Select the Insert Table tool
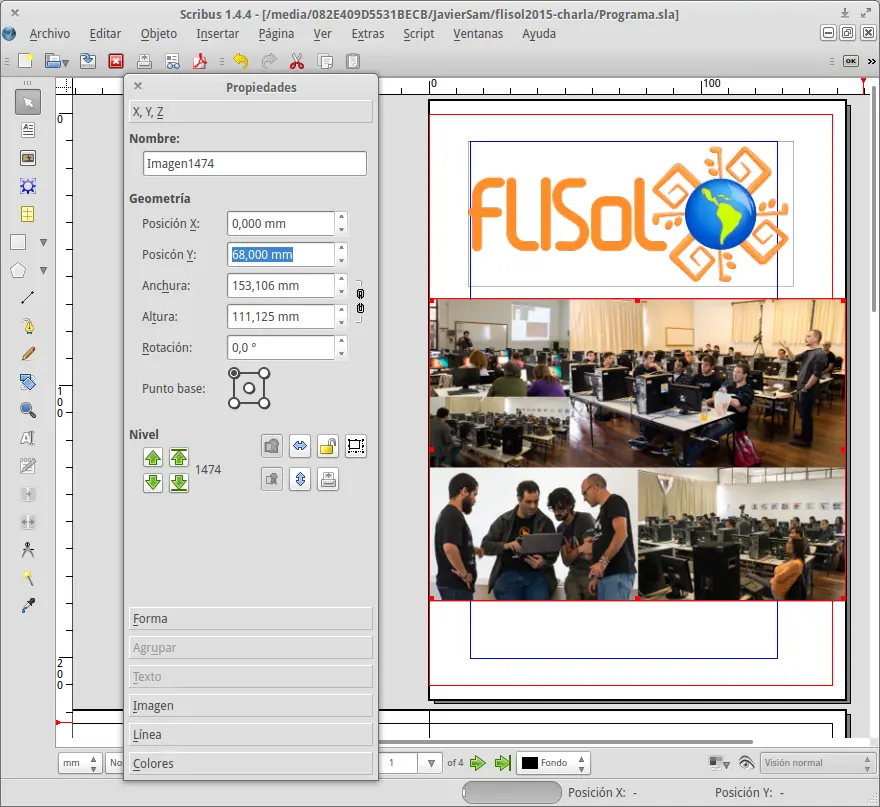 point(28,214)
